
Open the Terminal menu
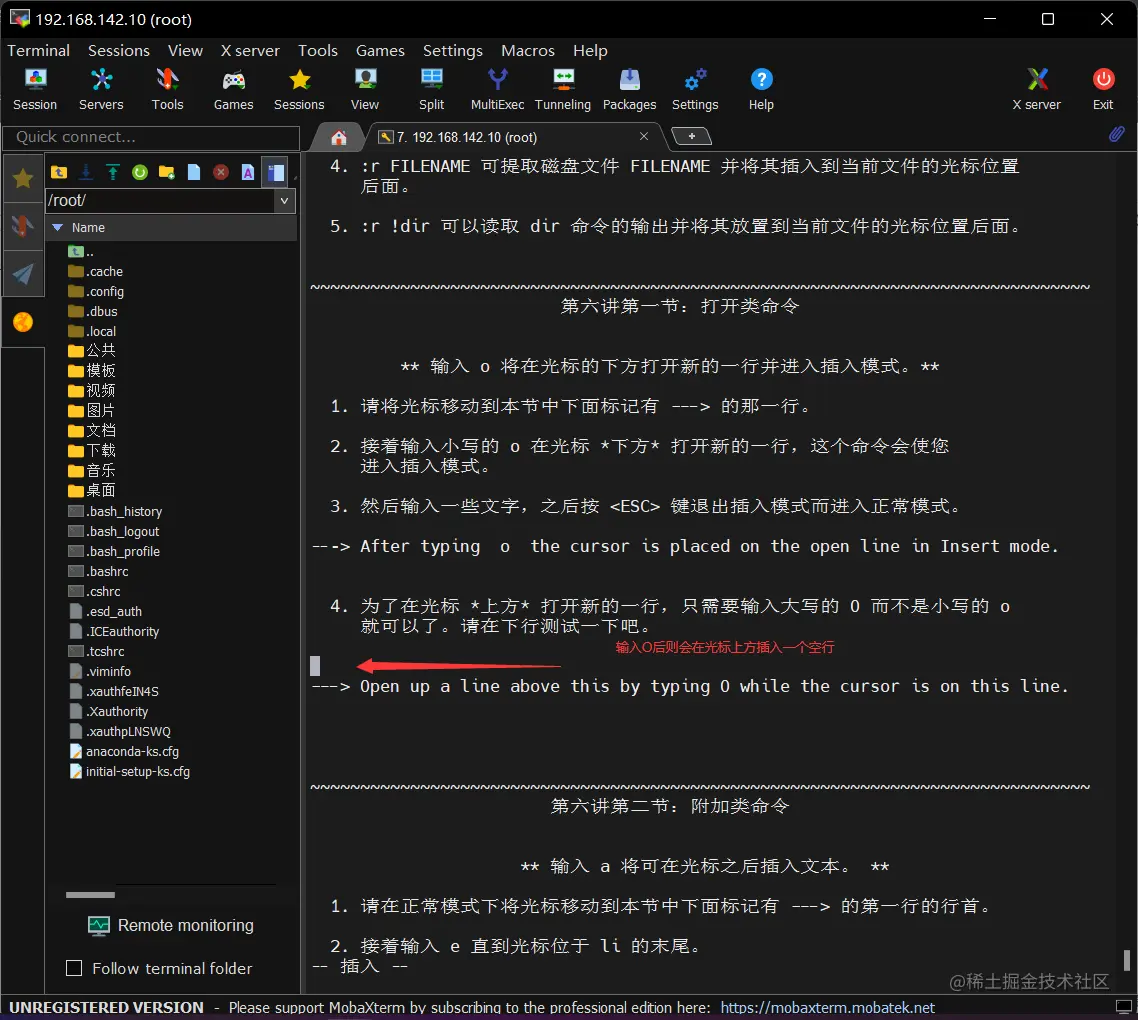coord(38,50)
